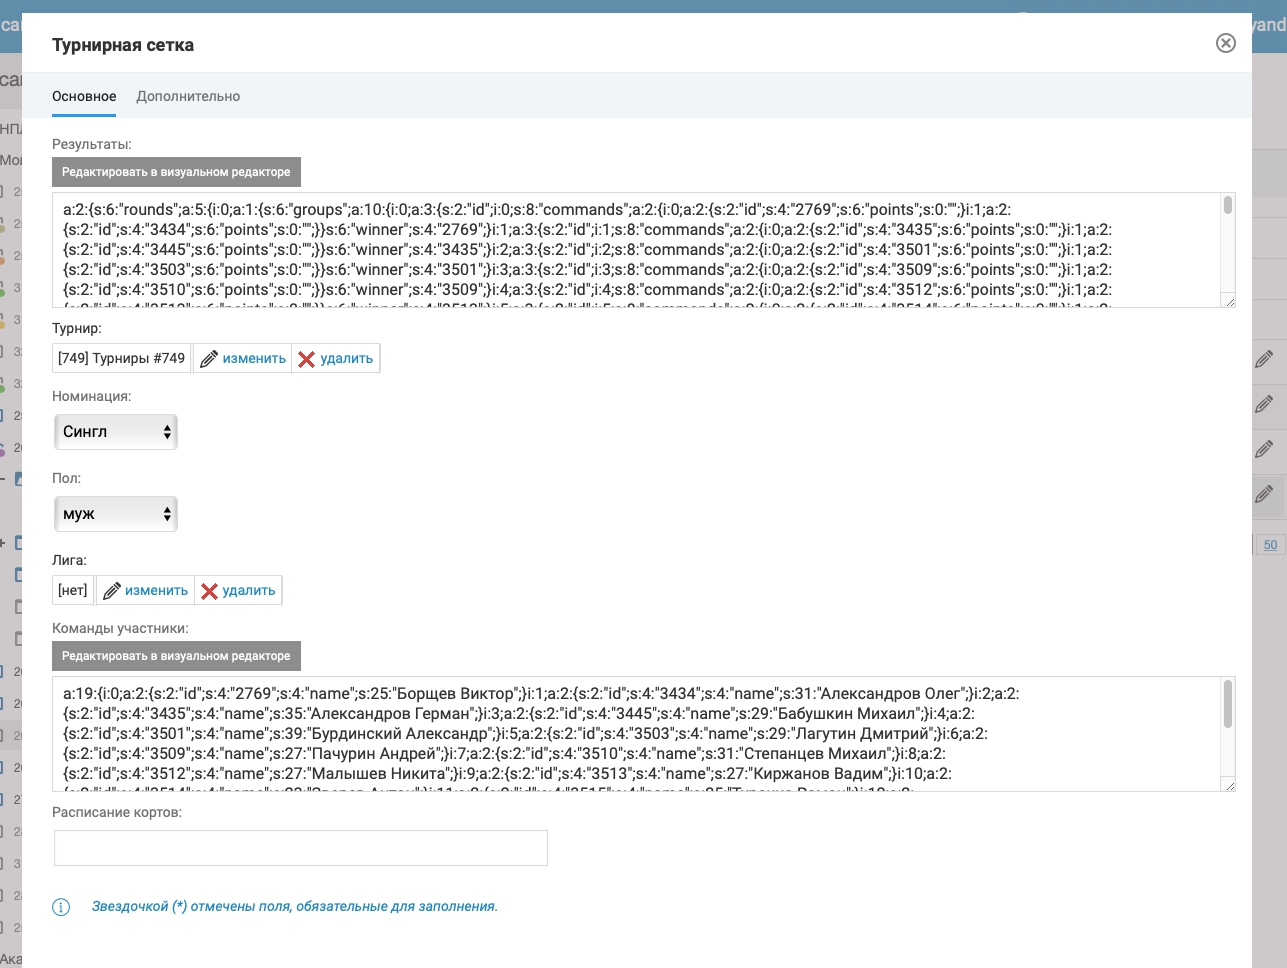The width and height of the screenshot is (1287, 968).
Task: Click red X icon to delete Лига
Action: (209, 591)
